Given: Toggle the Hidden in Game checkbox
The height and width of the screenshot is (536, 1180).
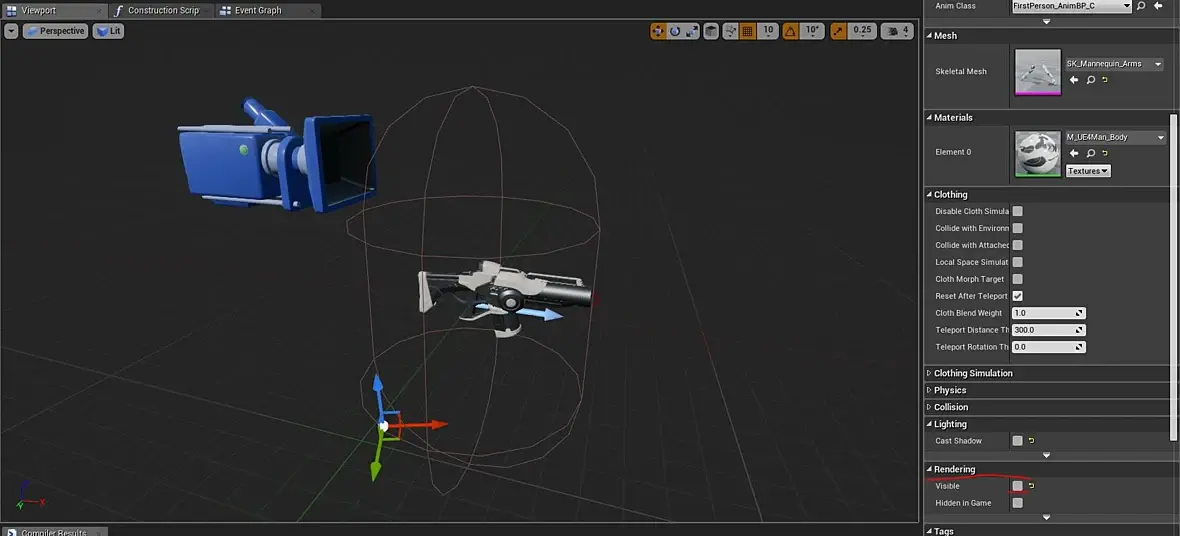Looking at the screenshot, I should tap(1017, 503).
